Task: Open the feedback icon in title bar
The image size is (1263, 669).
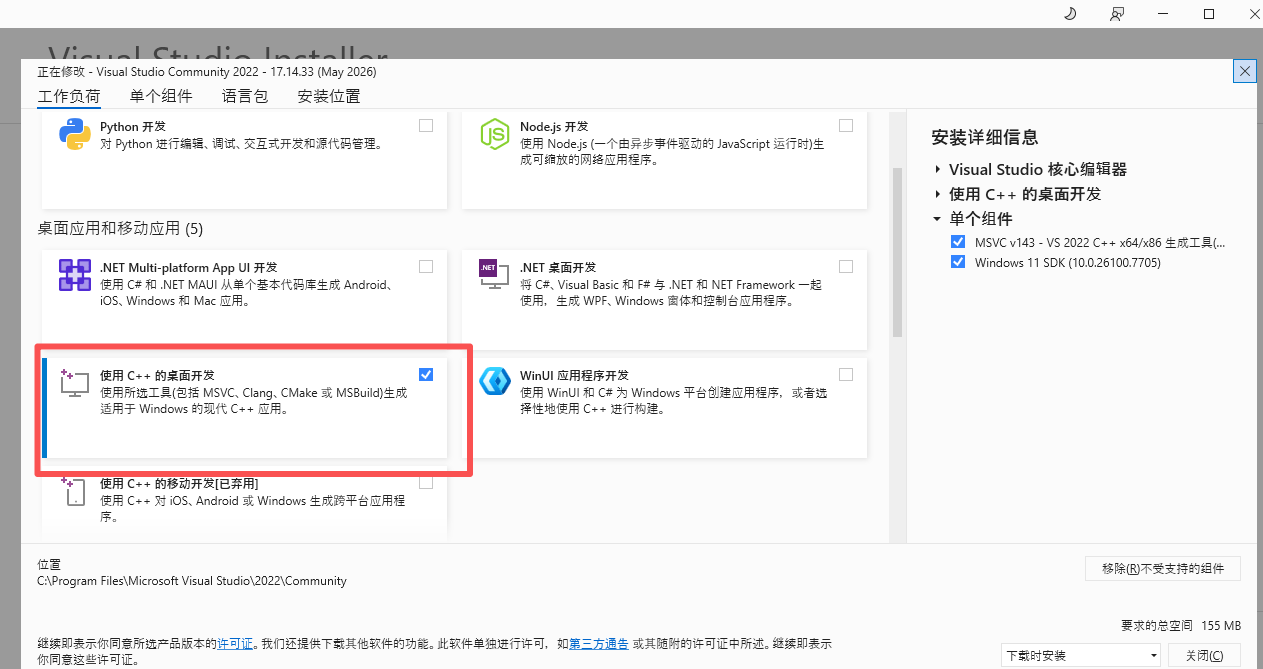Action: (1117, 14)
